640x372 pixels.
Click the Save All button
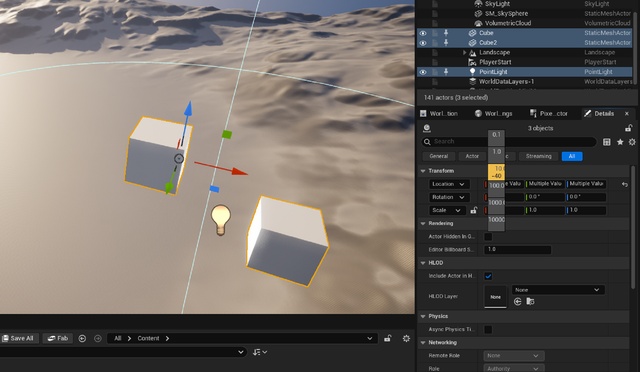pos(18,338)
